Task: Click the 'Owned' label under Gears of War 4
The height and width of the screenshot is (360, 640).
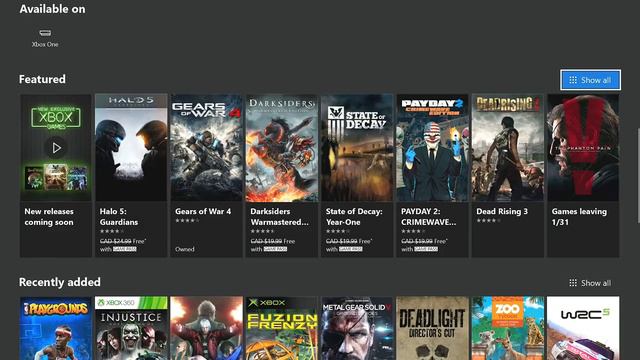Action: pyautogui.click(x=184, y=249)
